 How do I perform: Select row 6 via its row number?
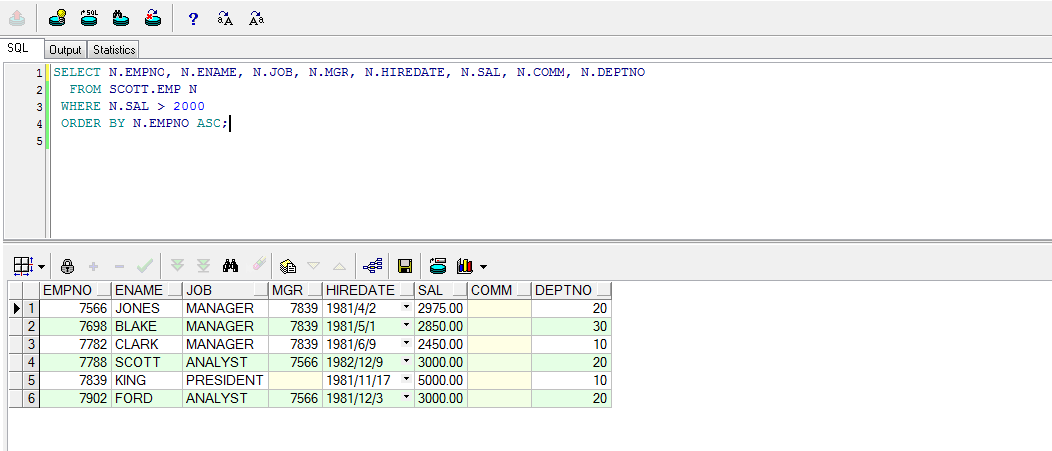[31, 399]
